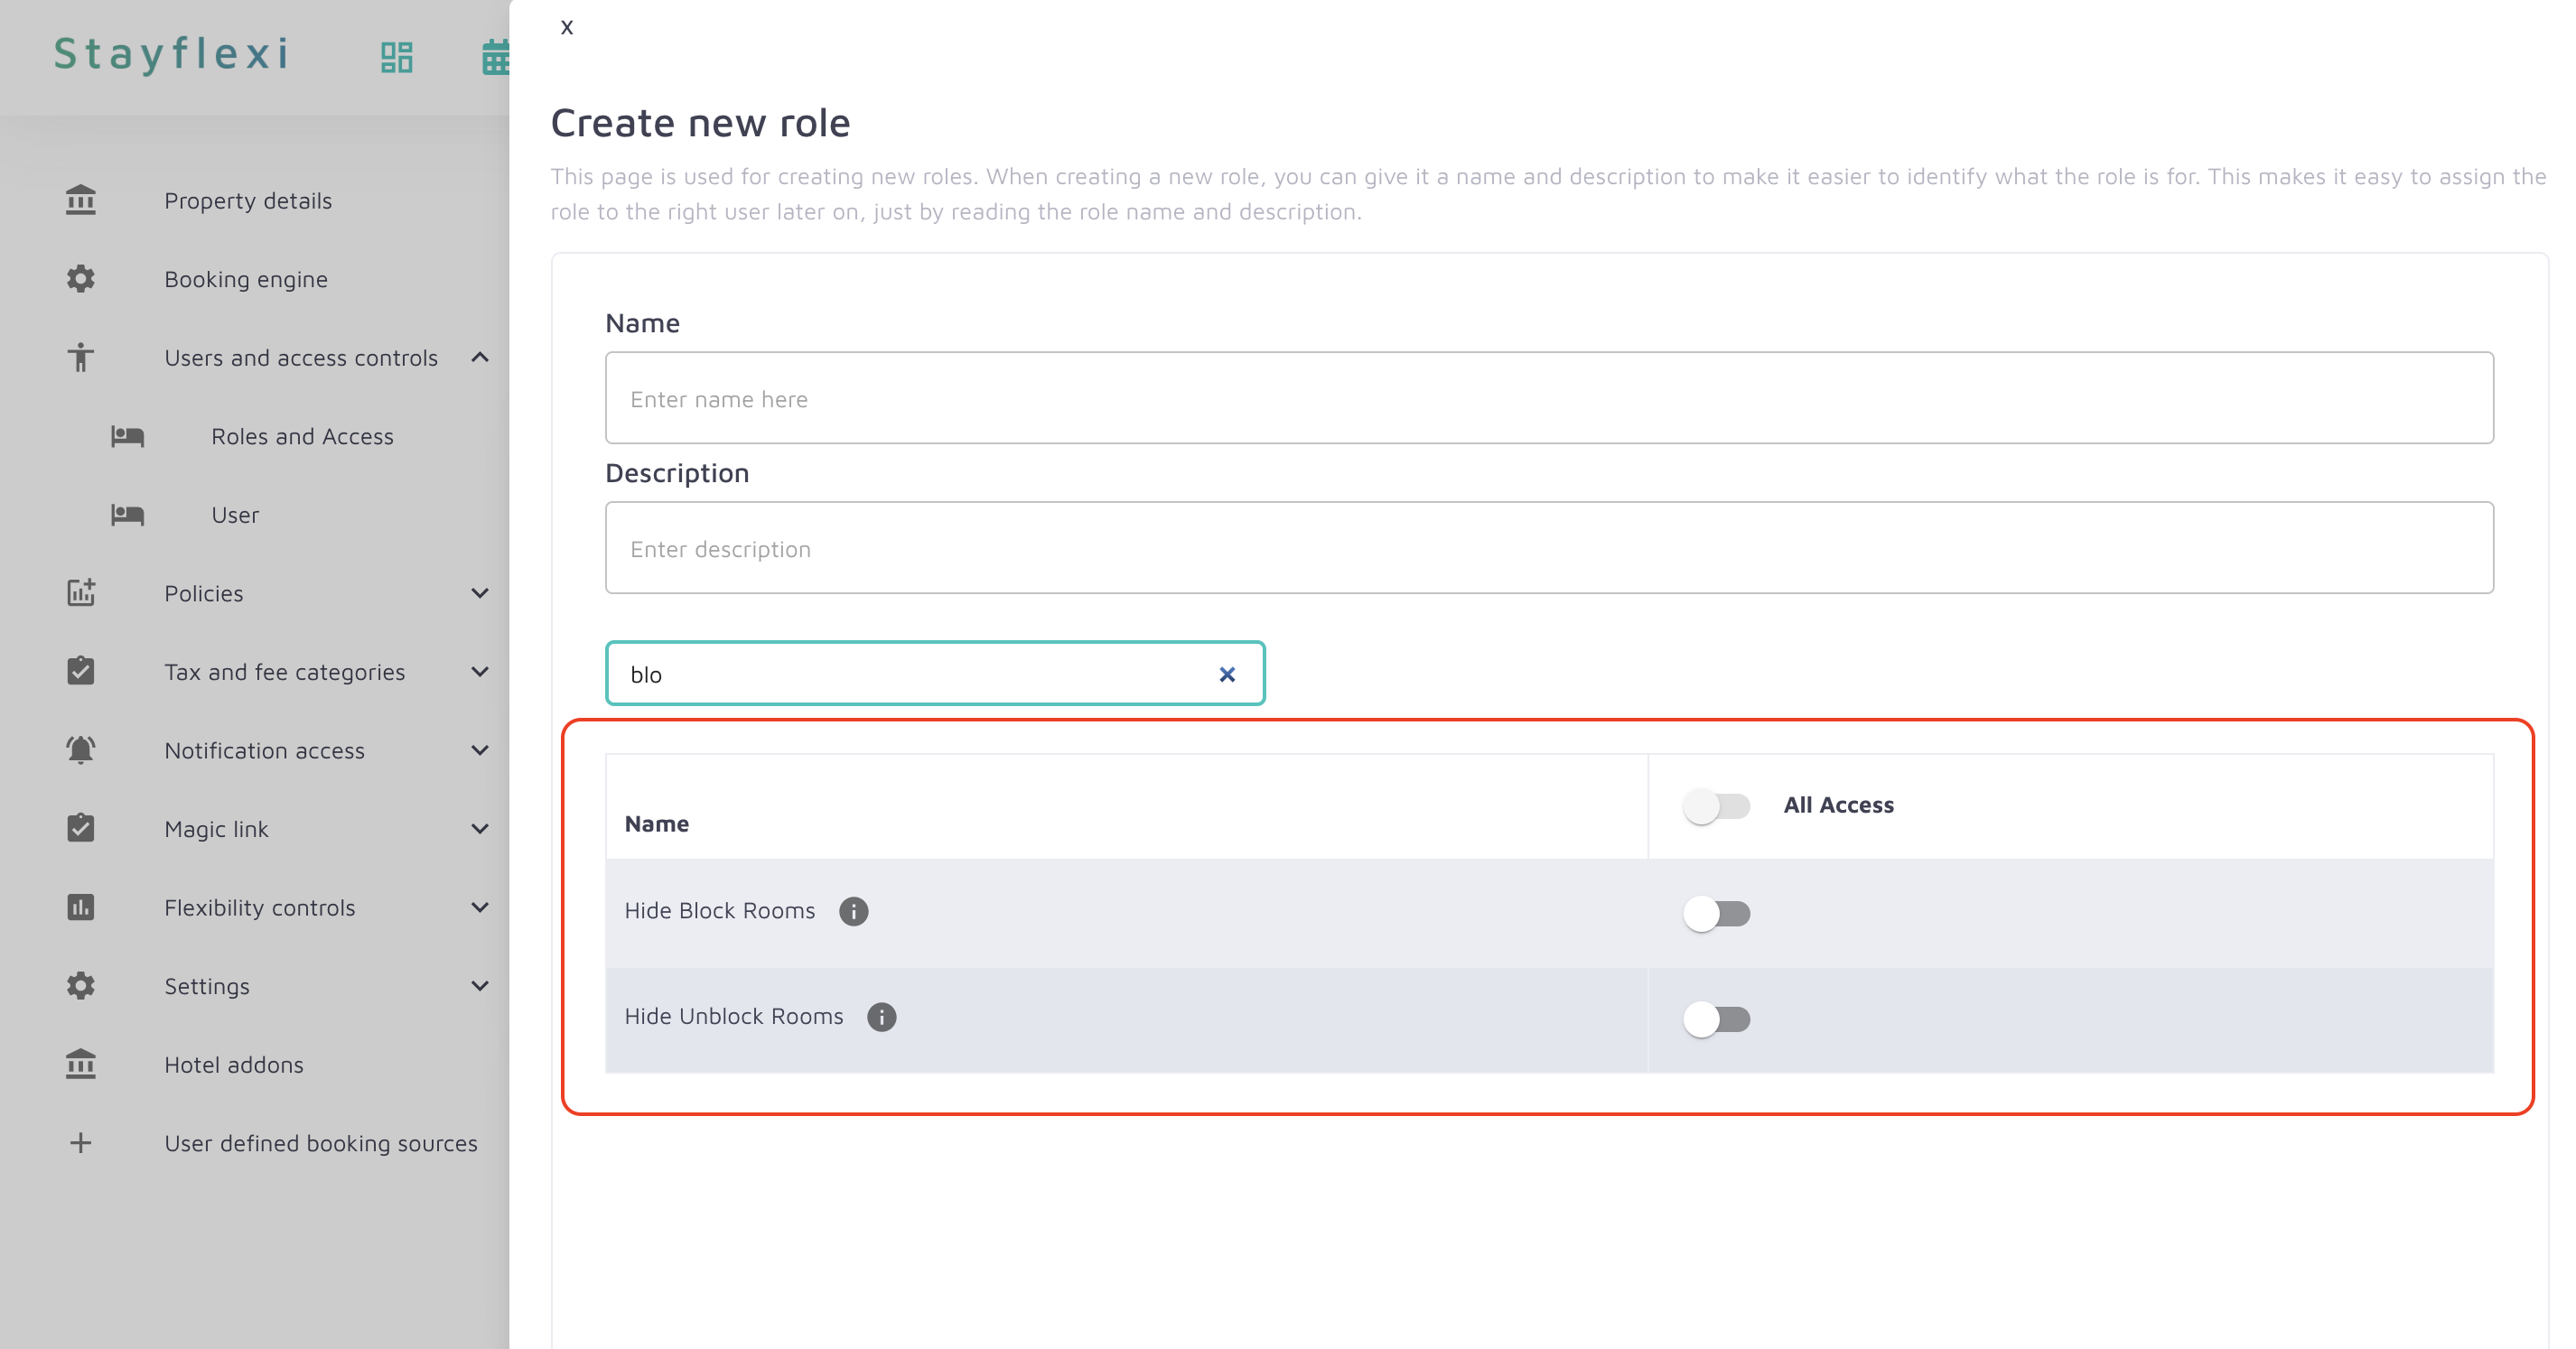Select the User submenu item
The width and height of the screenshot is (2576, 1349).
click(x=235, y=515)
